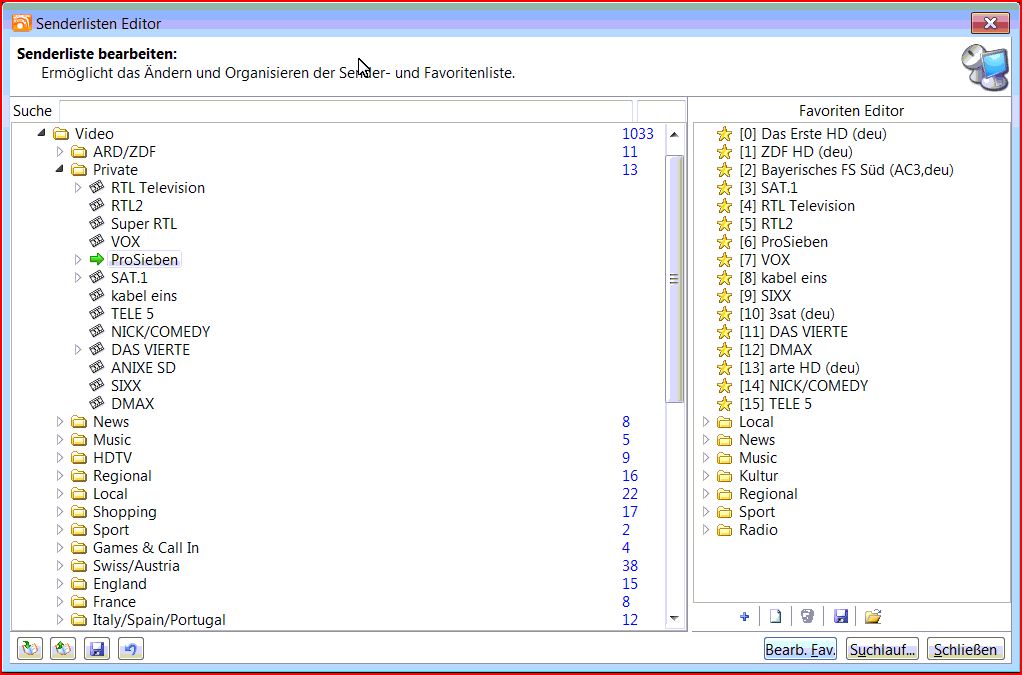Screen dimensions: 1022x675
Task: Click the film icon beside VOX in the channel tree
Action: coord(97,242)
